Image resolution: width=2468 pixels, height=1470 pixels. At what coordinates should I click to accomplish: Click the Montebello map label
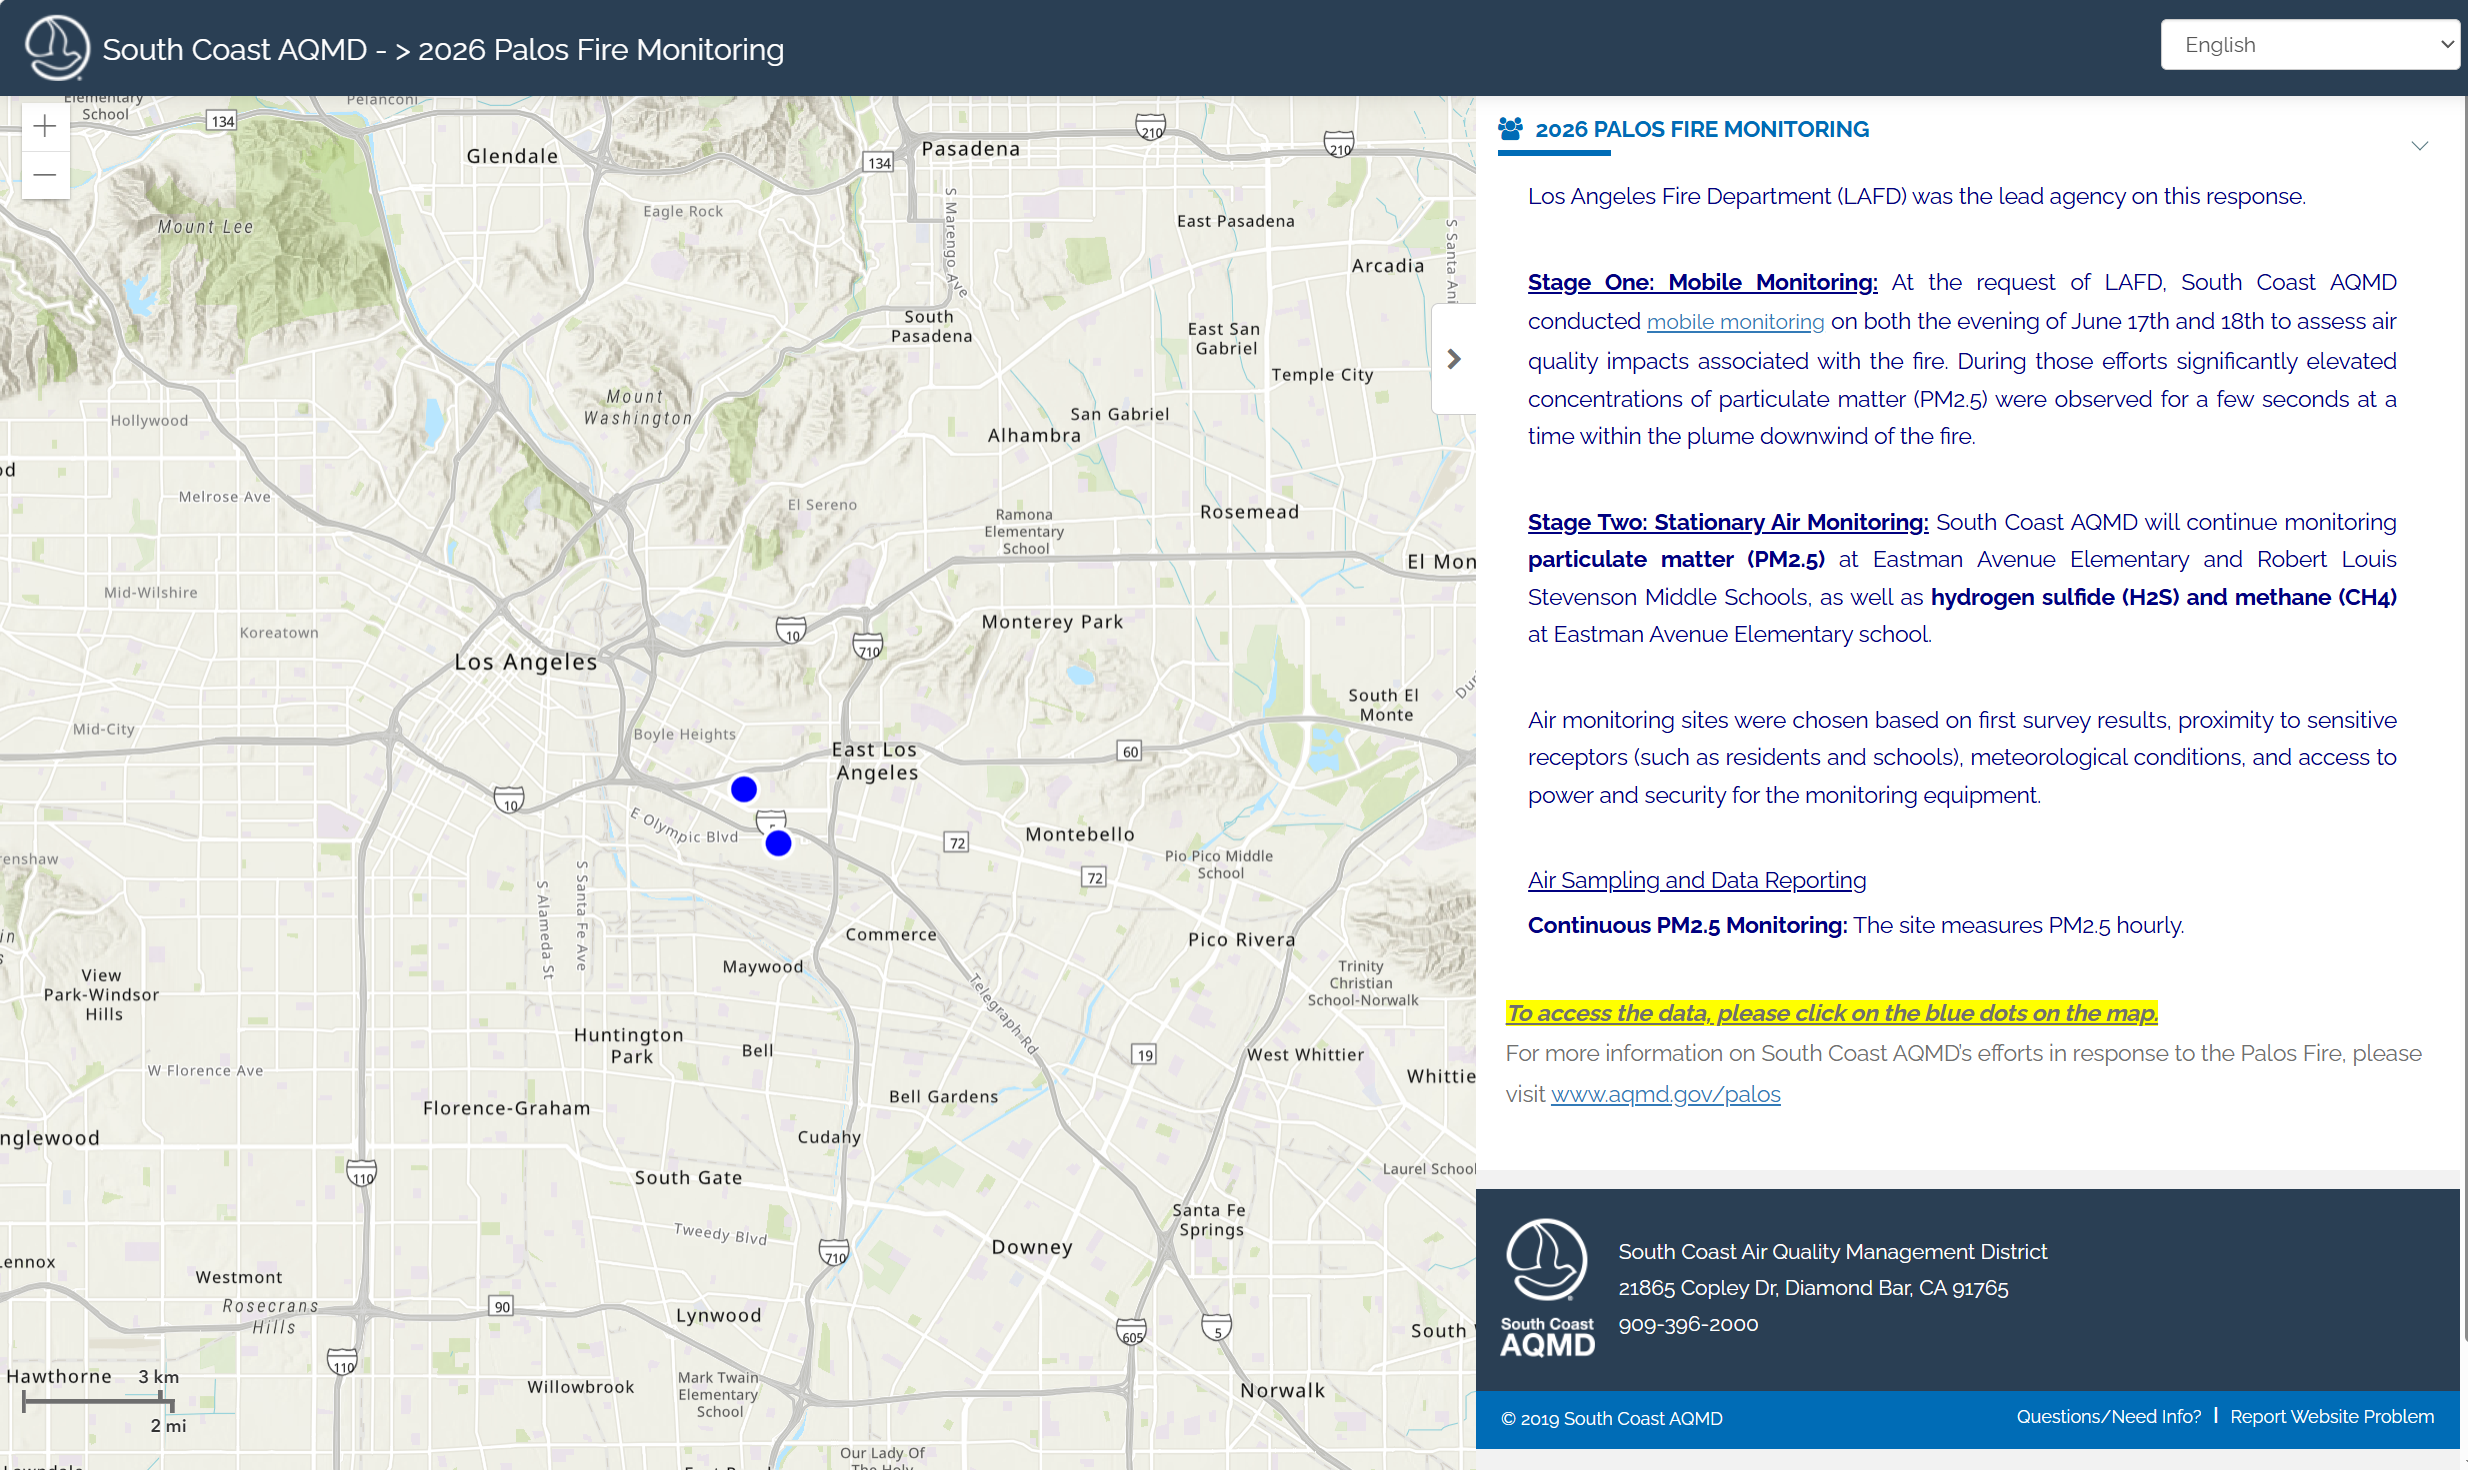click(x=1080, y=834)
